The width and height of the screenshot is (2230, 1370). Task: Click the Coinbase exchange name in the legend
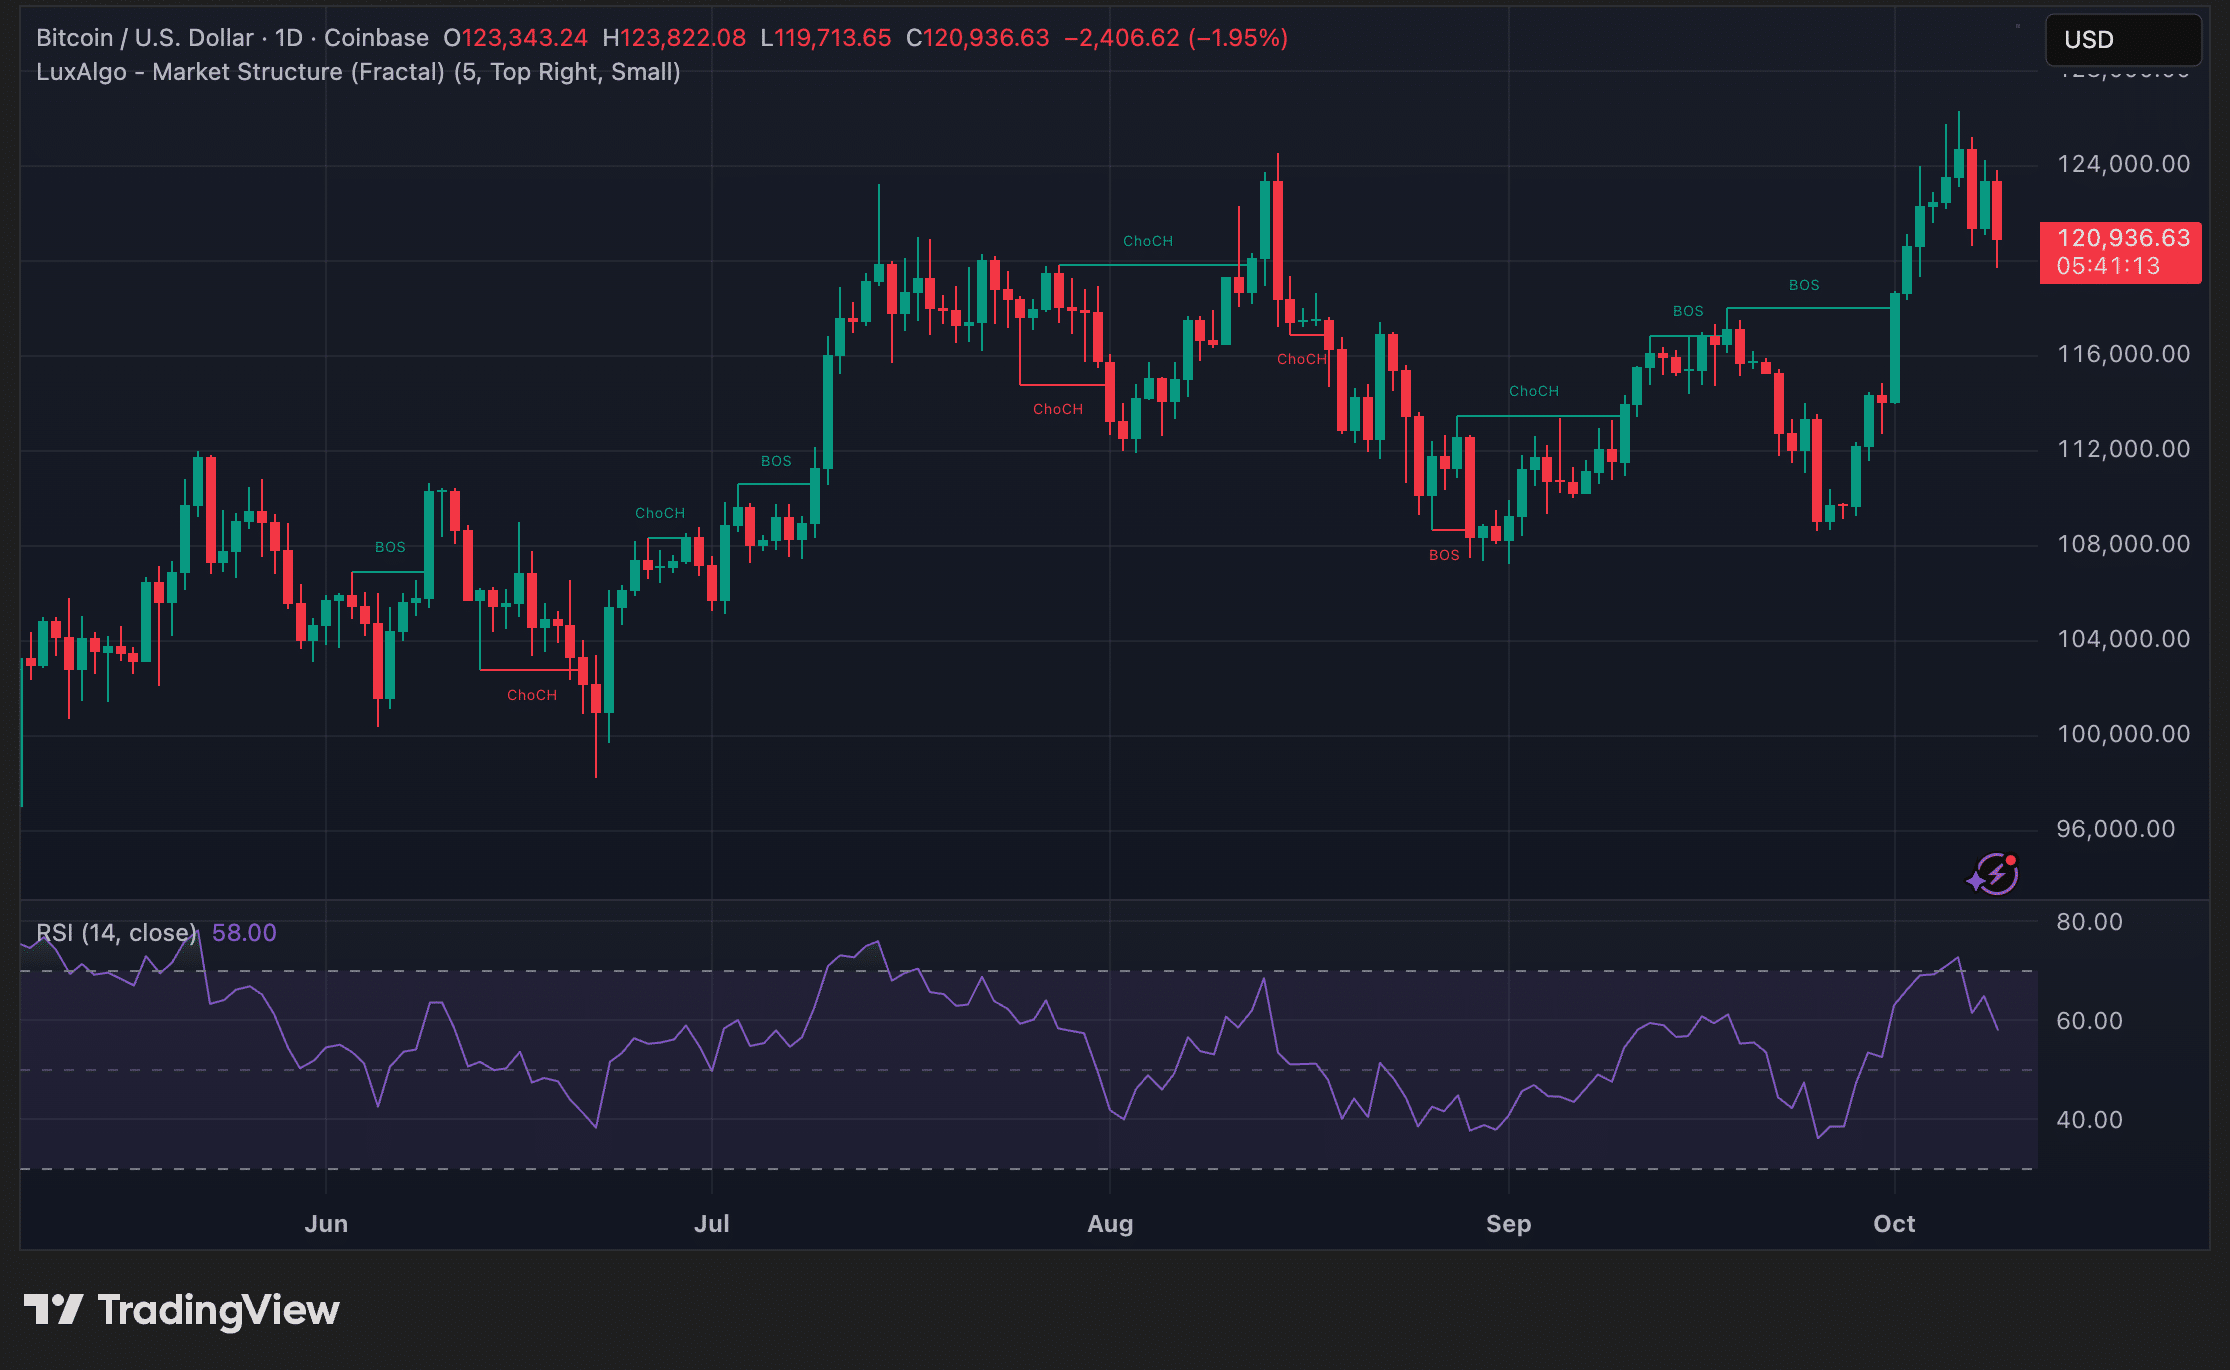[x=378, y=37]
